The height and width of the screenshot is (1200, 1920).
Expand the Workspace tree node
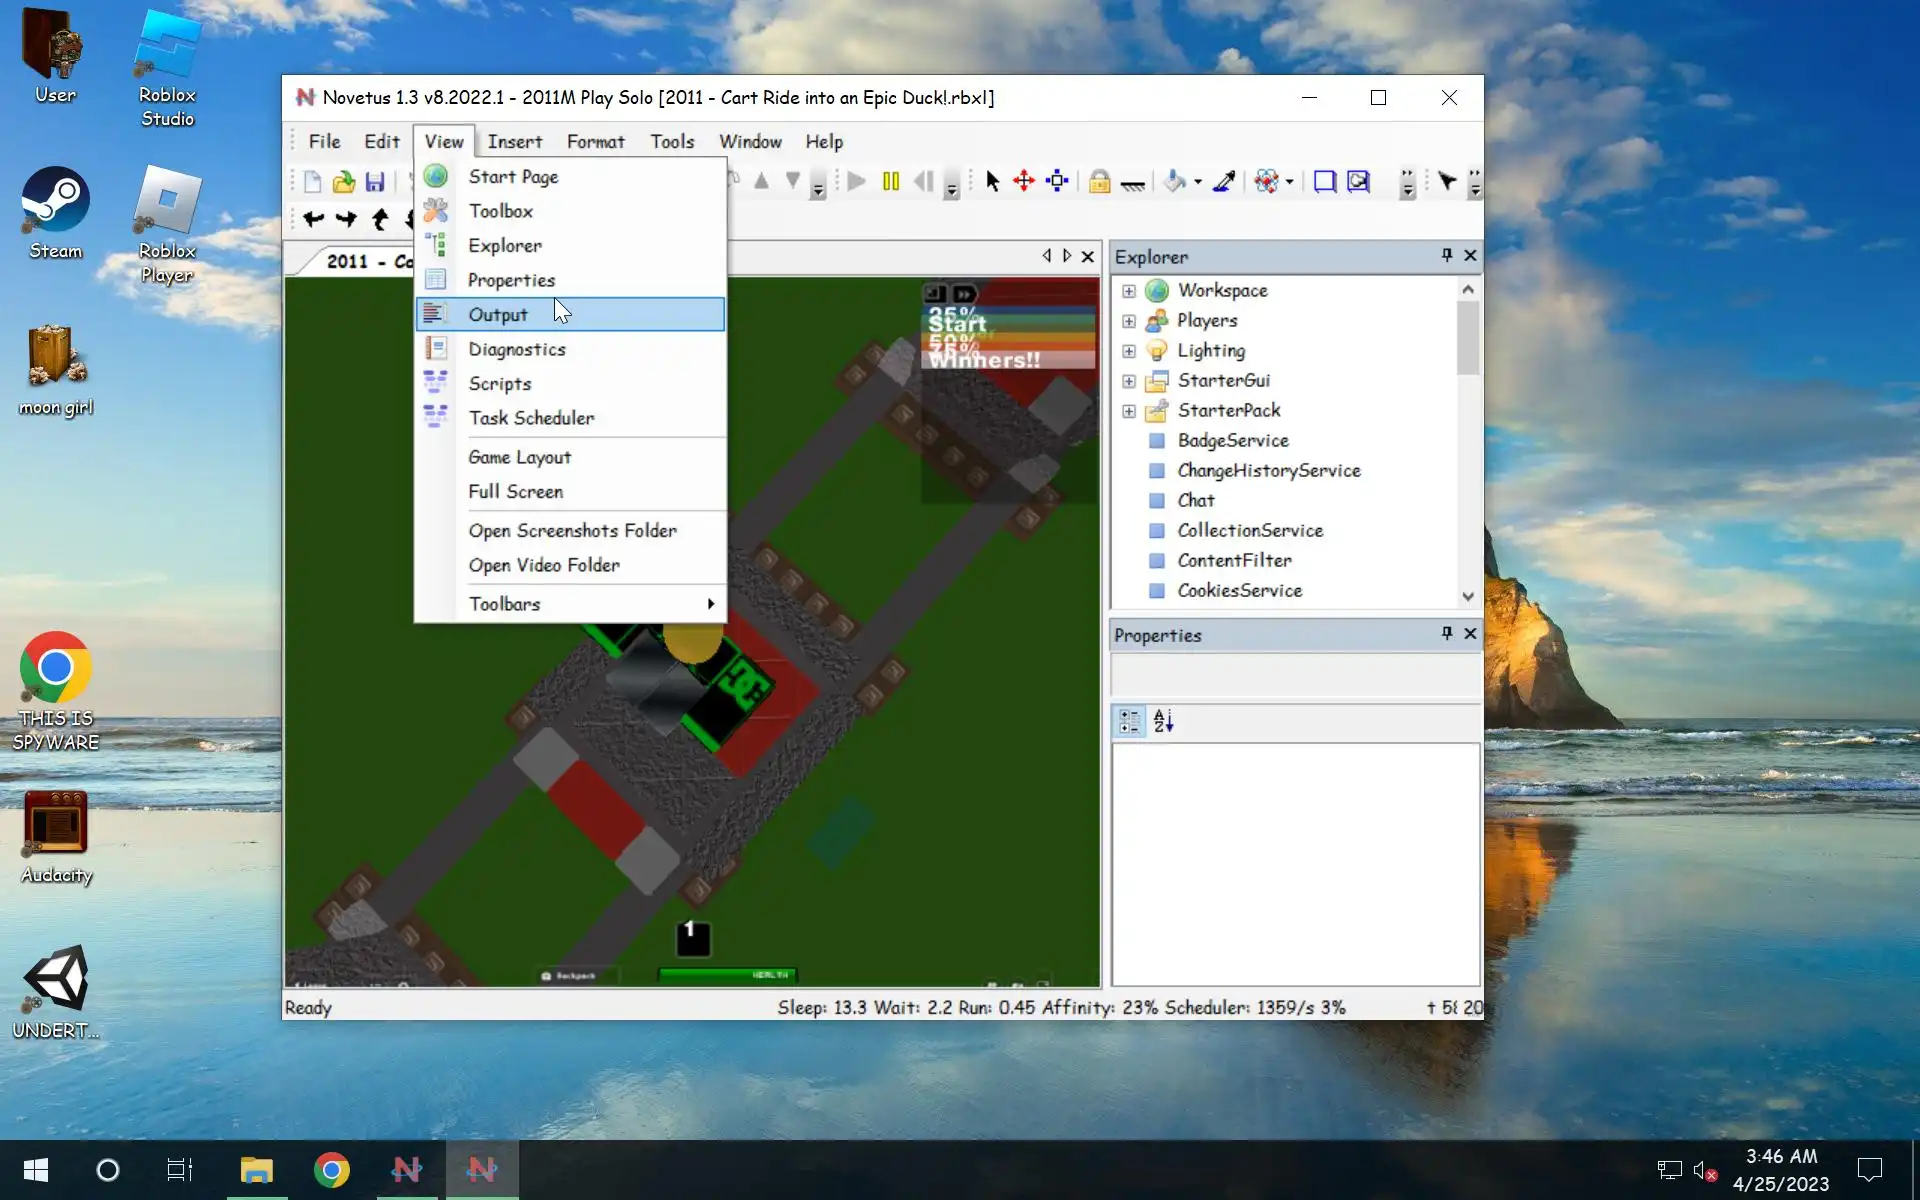tap(1129, 291)
